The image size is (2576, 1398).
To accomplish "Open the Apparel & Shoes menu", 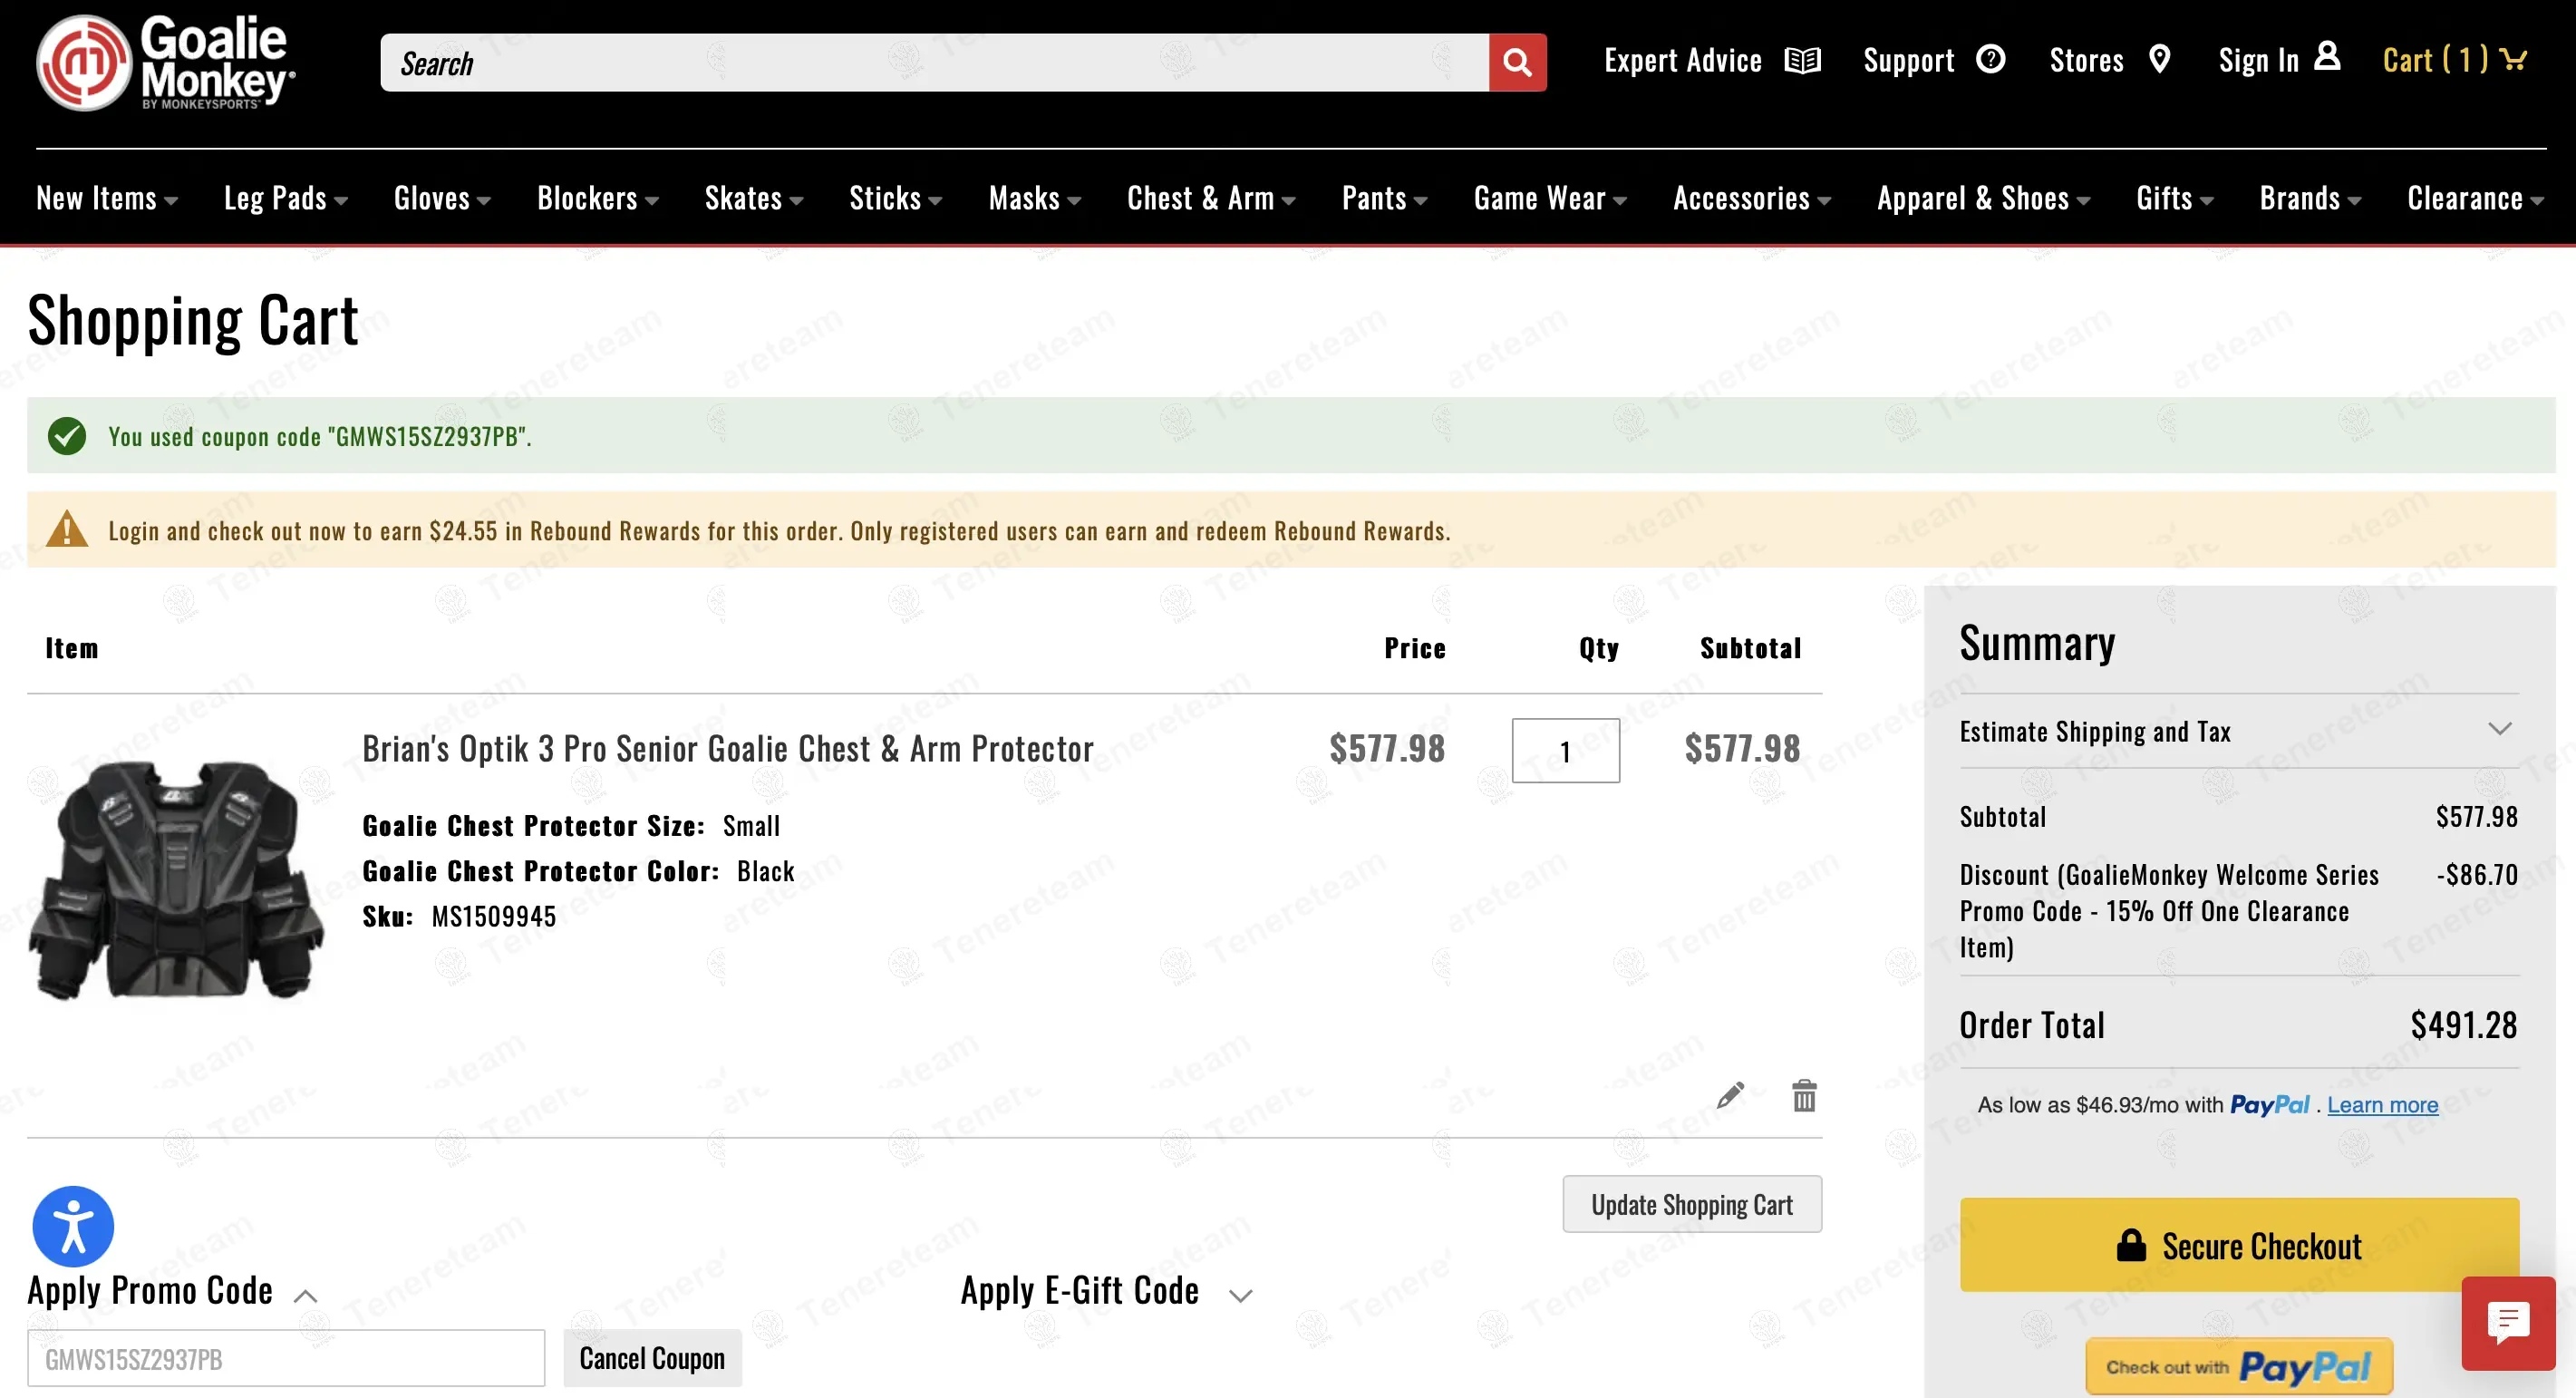I will [x=1984, y=198].
